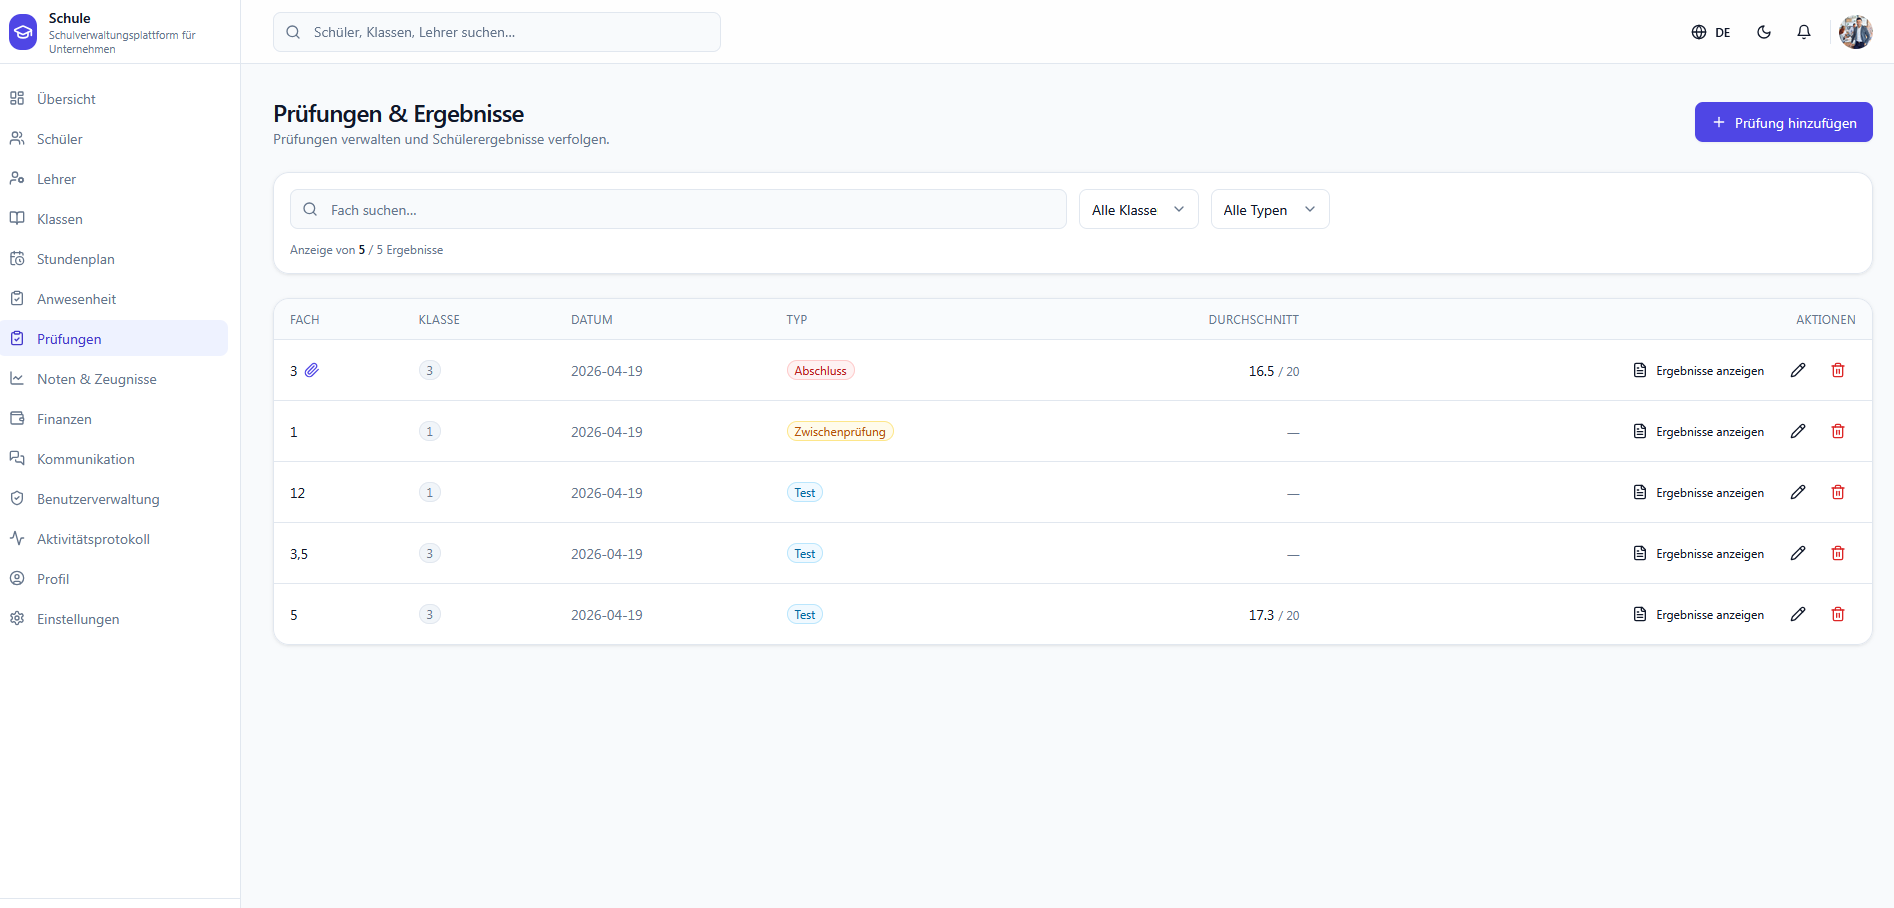Viewport: 1894px width, 908px height.
Task: Open notifications bell
Action: coord(1804,32)
